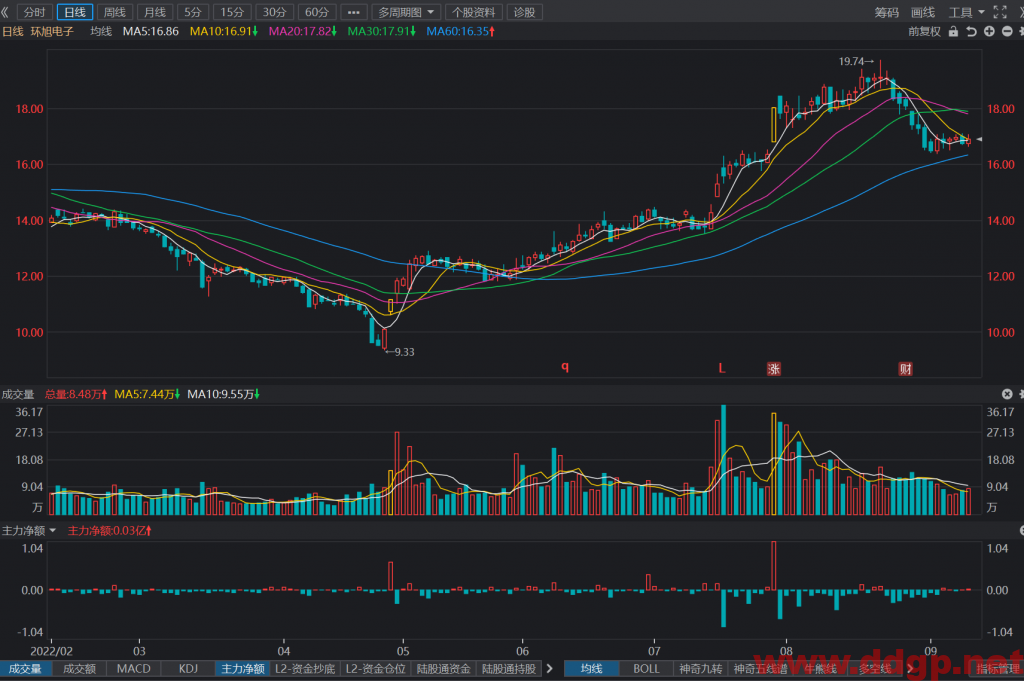Zoom in the chart with the plus icon
This screenshot has height=681, width=1024.
pyautogui.click(x=989, y=31)
